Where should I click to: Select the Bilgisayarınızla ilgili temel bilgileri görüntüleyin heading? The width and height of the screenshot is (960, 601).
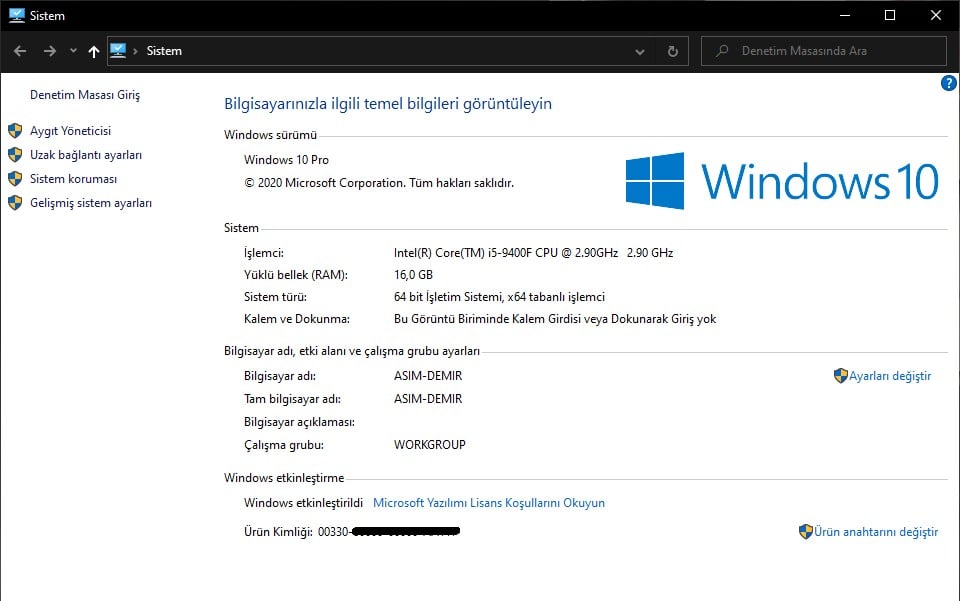[388, 103]
